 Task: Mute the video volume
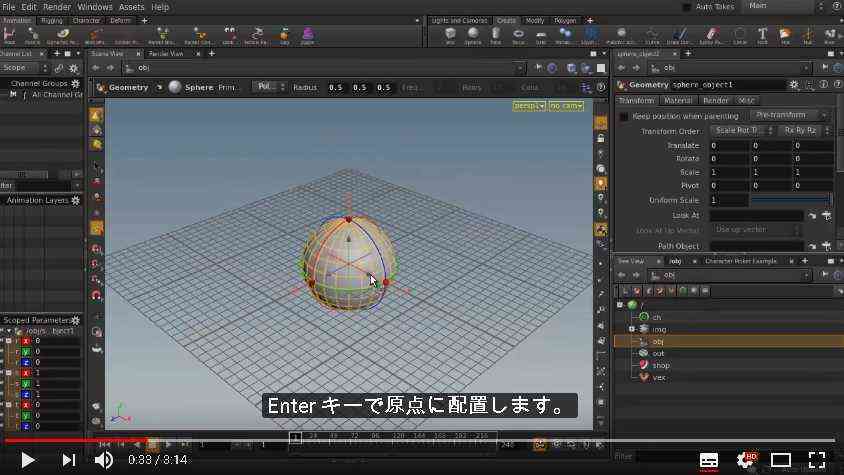(x=103, y=460)
